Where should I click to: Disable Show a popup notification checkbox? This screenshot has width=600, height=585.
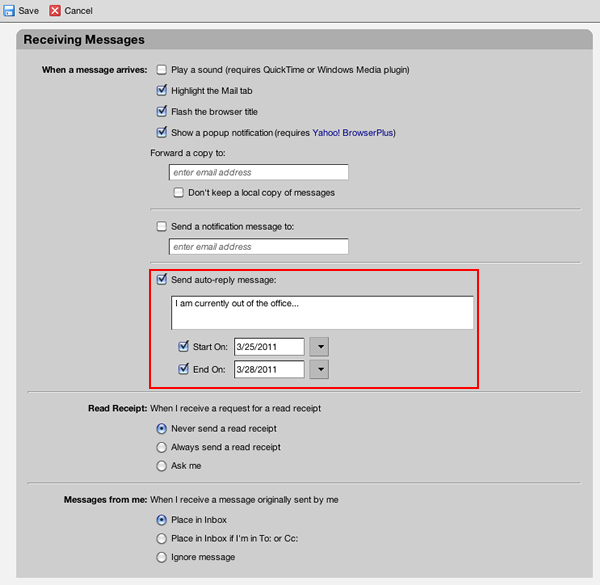coord(161,132)
